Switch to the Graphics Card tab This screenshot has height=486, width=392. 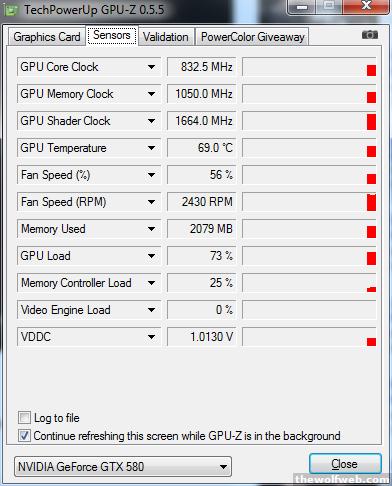[47, 37]
